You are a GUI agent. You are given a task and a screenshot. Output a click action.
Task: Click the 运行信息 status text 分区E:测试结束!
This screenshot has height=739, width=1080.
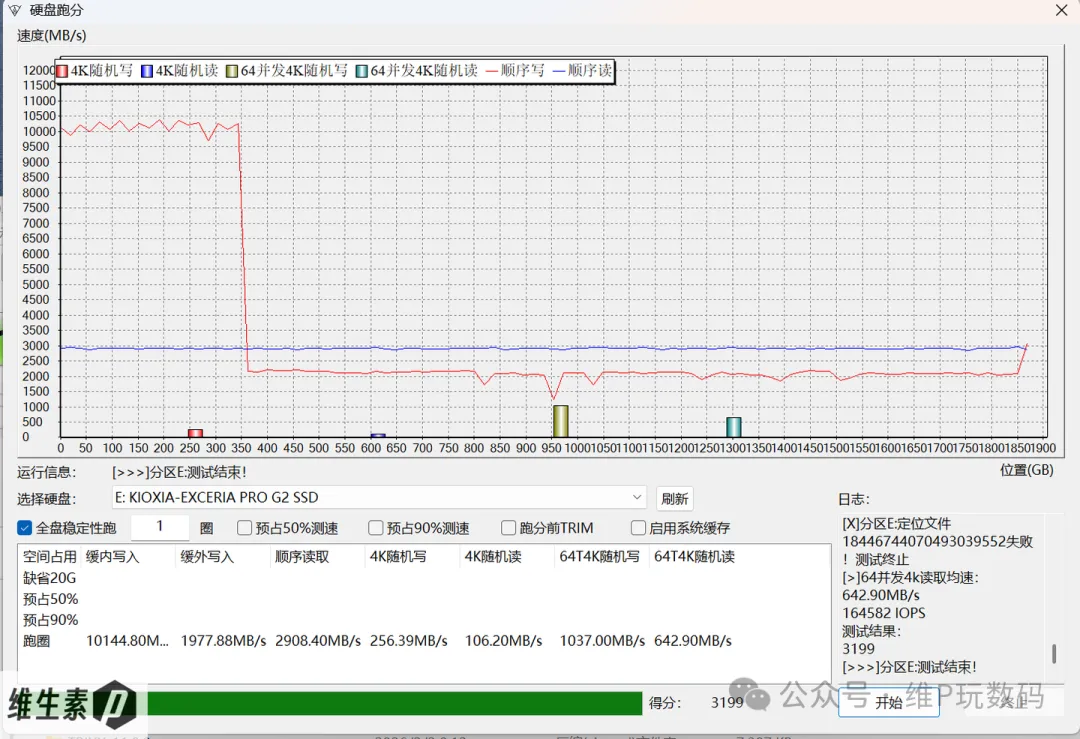point(179,472)
